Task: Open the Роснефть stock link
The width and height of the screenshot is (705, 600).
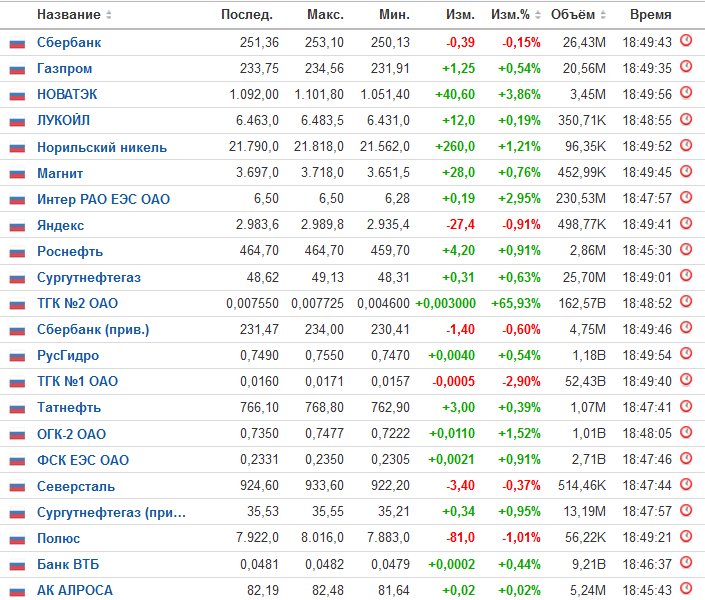Action: [70, 251]
